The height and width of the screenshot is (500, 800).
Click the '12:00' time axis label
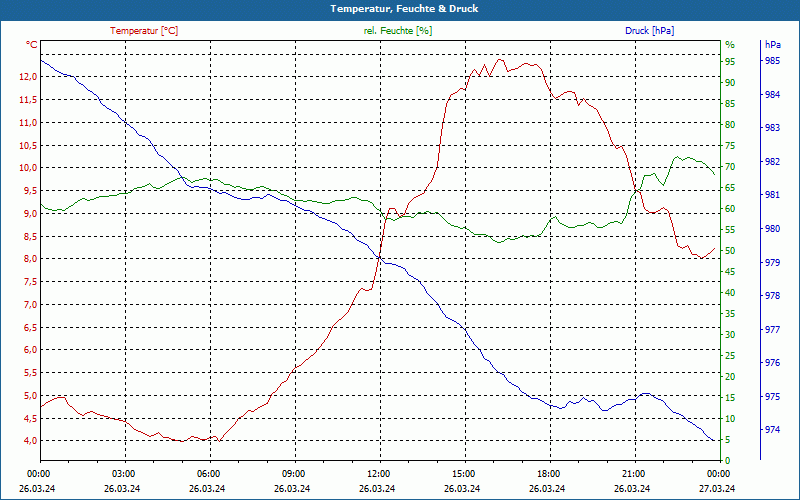[378, 474]
